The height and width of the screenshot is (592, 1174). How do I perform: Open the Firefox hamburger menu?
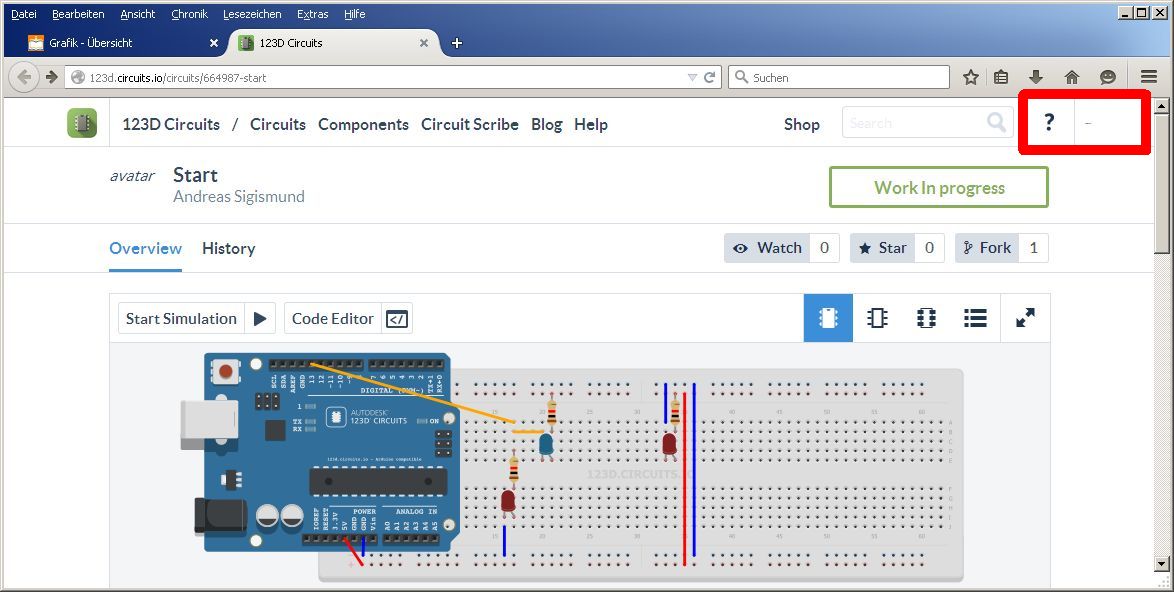[1149, 77]
